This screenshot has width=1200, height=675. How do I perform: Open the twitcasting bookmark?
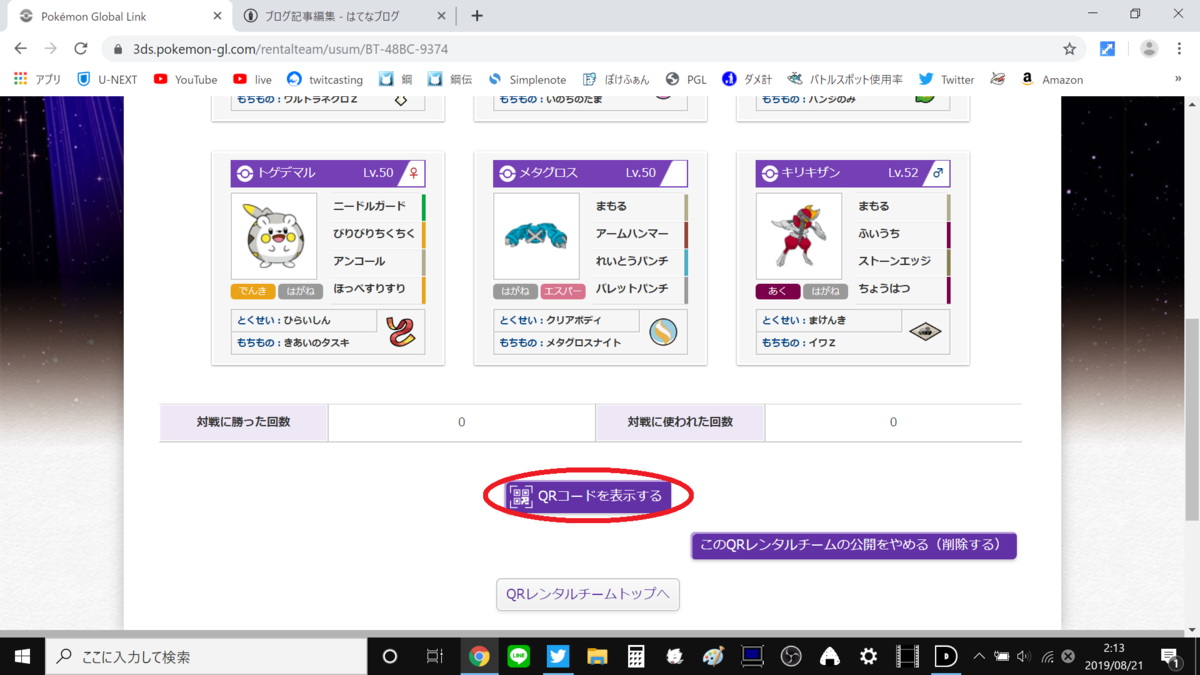click(325, 79)
